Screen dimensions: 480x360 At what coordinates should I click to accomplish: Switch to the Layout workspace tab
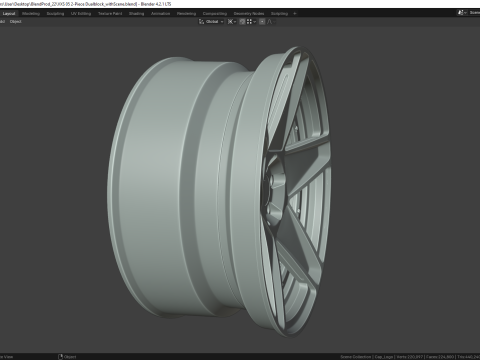[x=9, y=14]
